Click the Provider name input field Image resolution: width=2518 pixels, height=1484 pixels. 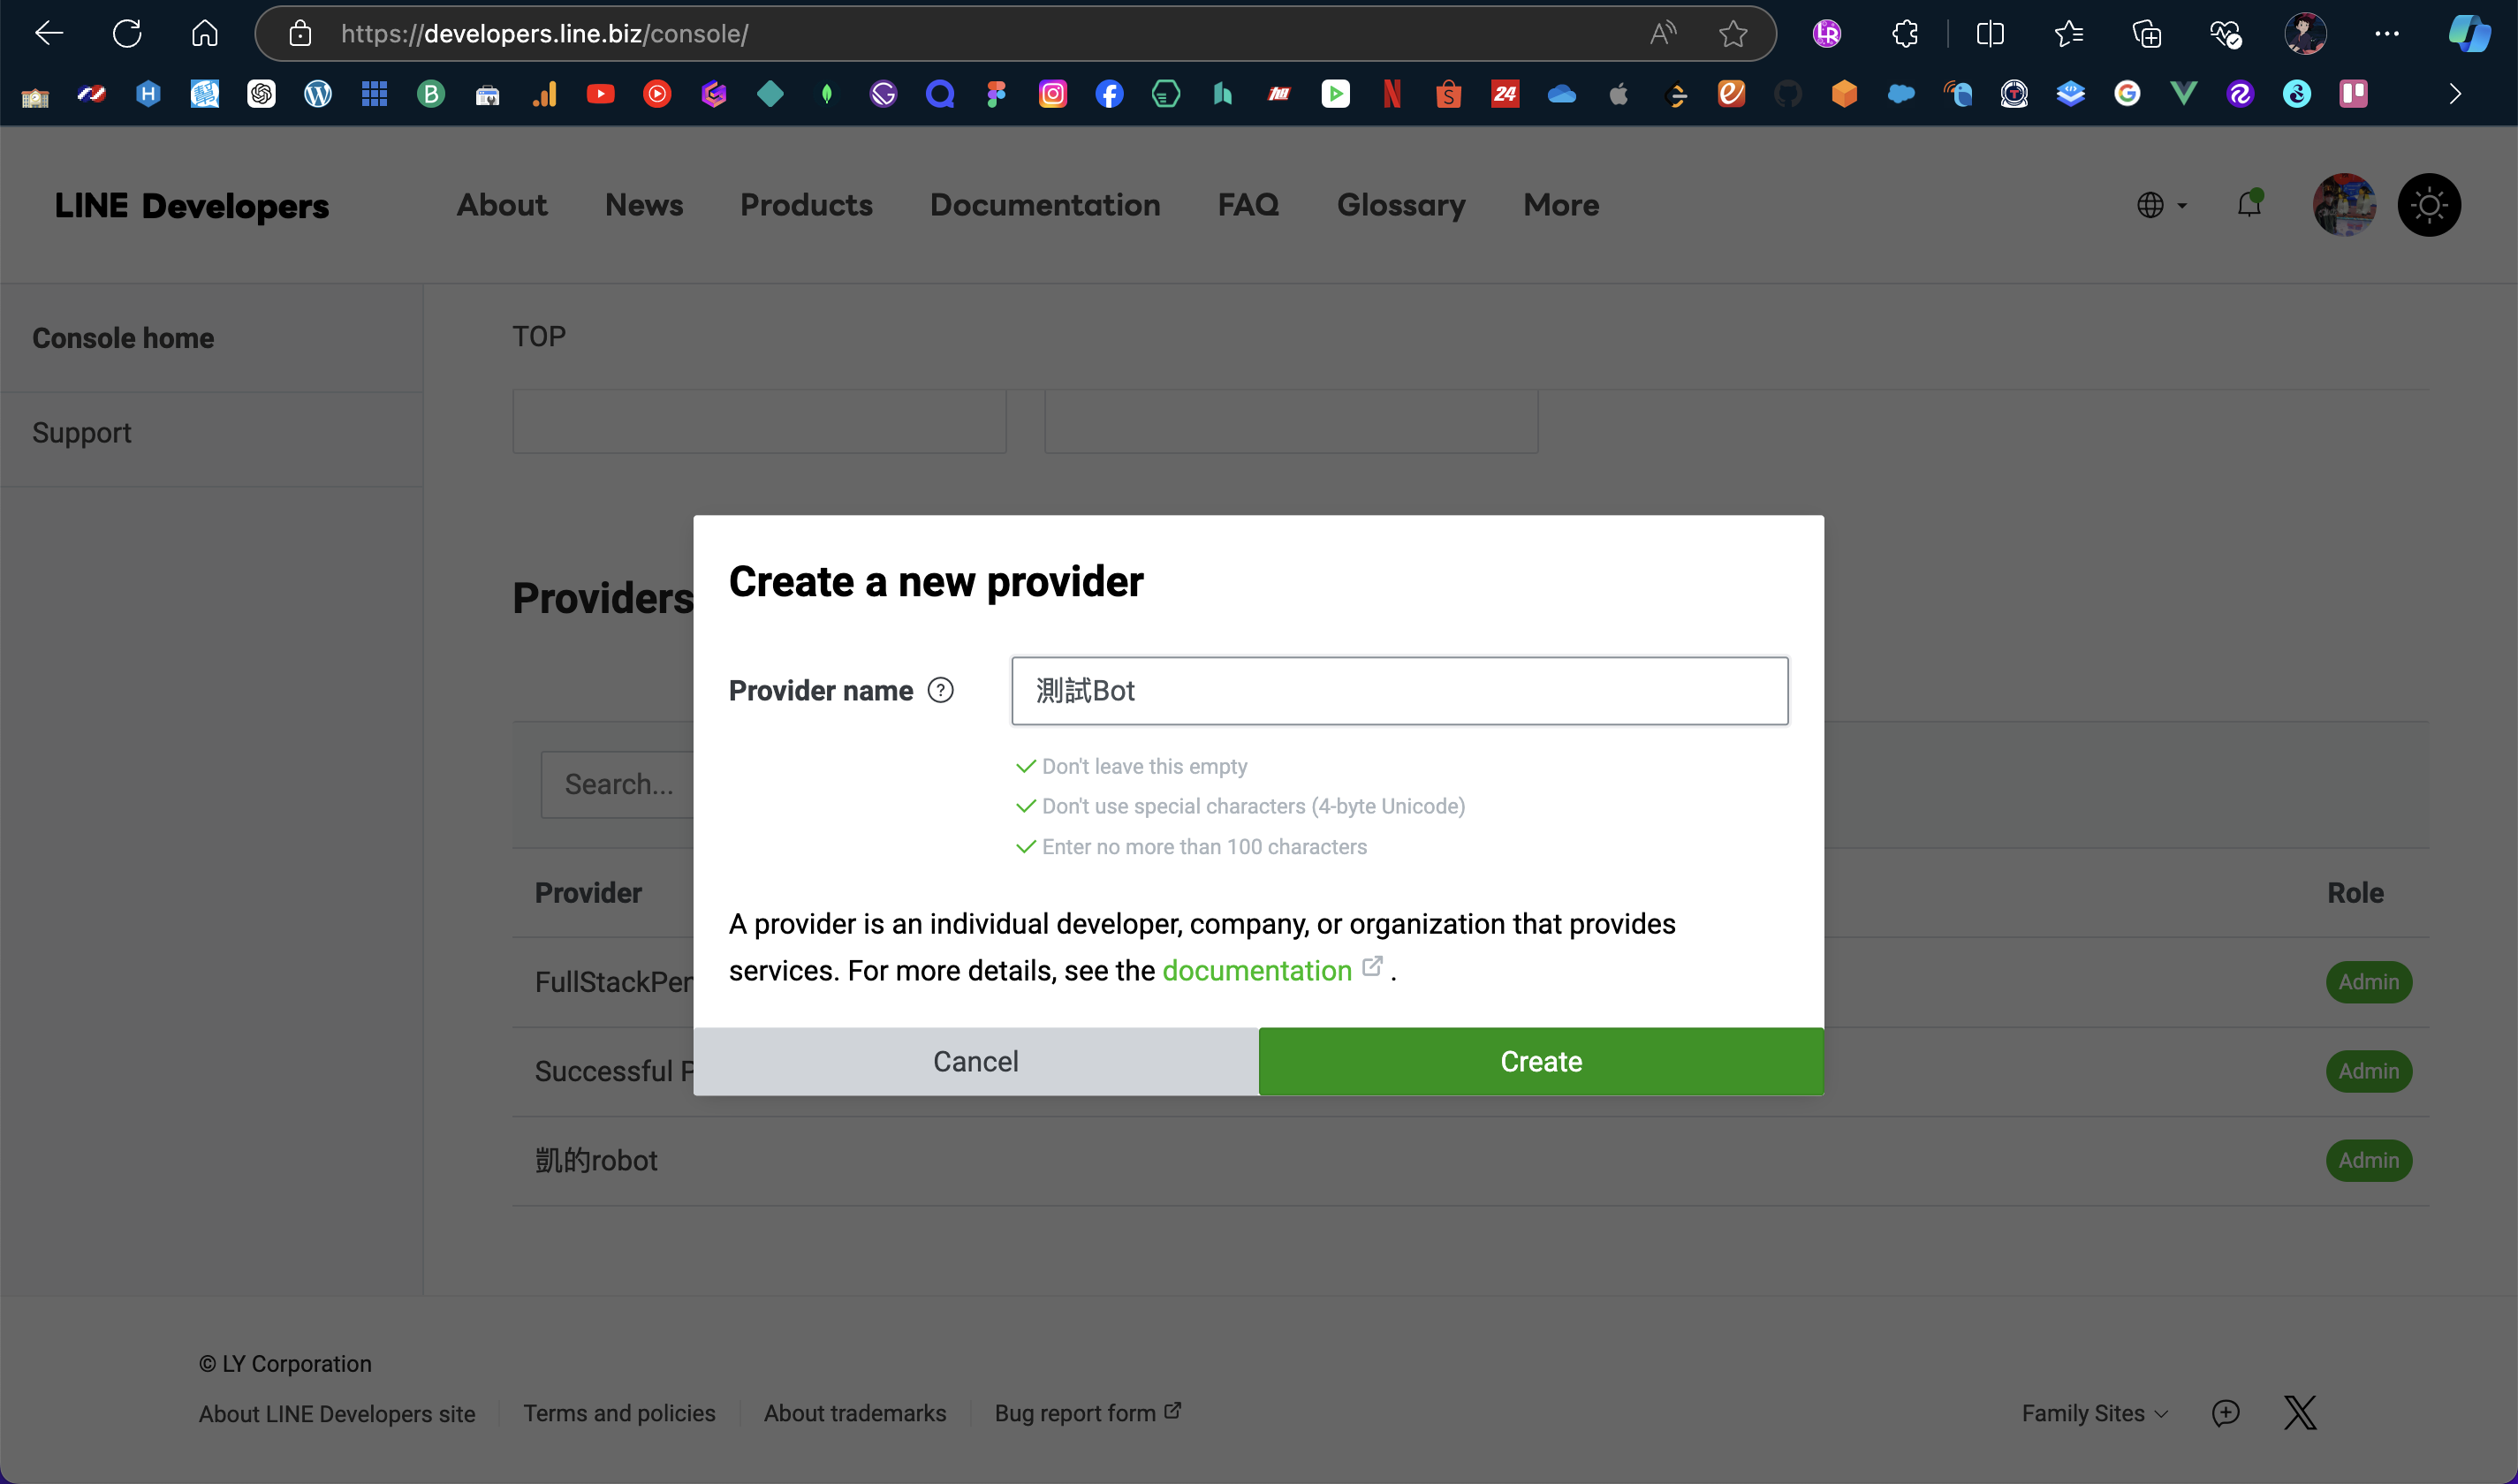point(1398,690)
